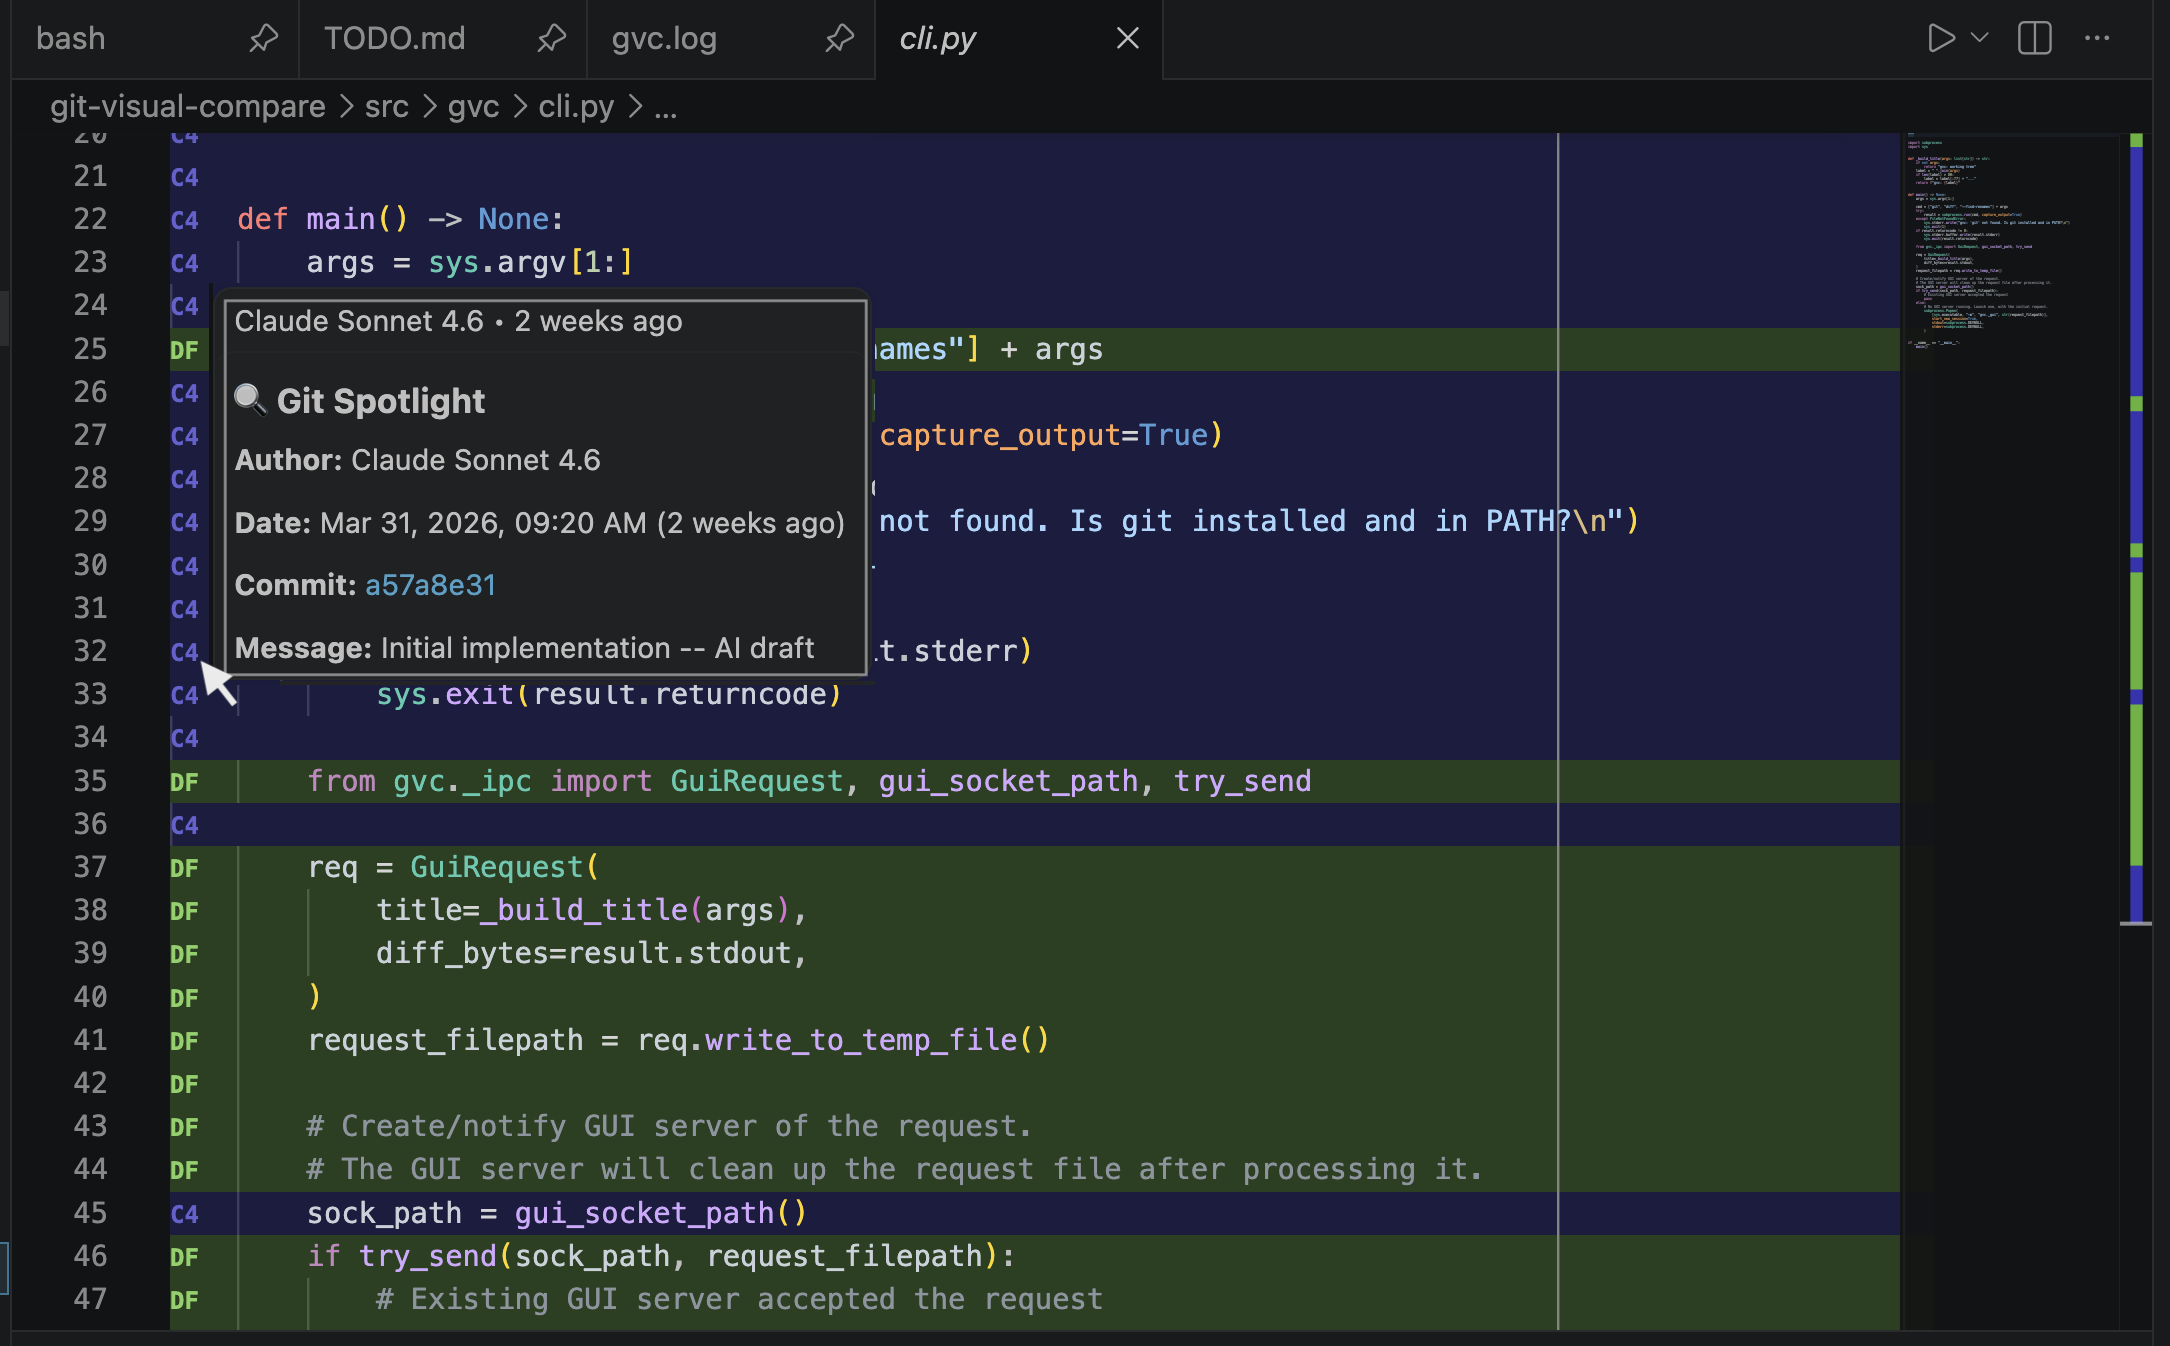Screen dimensions: 2170x1346
Task: Expand the trailing ellipsis in the breadcrumb
Action: click(668, 106)
